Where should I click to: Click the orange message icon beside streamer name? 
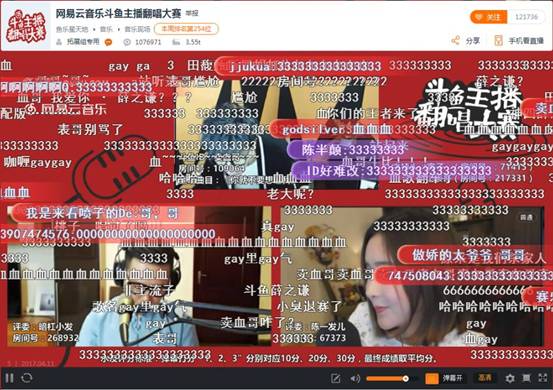[109, 42]
